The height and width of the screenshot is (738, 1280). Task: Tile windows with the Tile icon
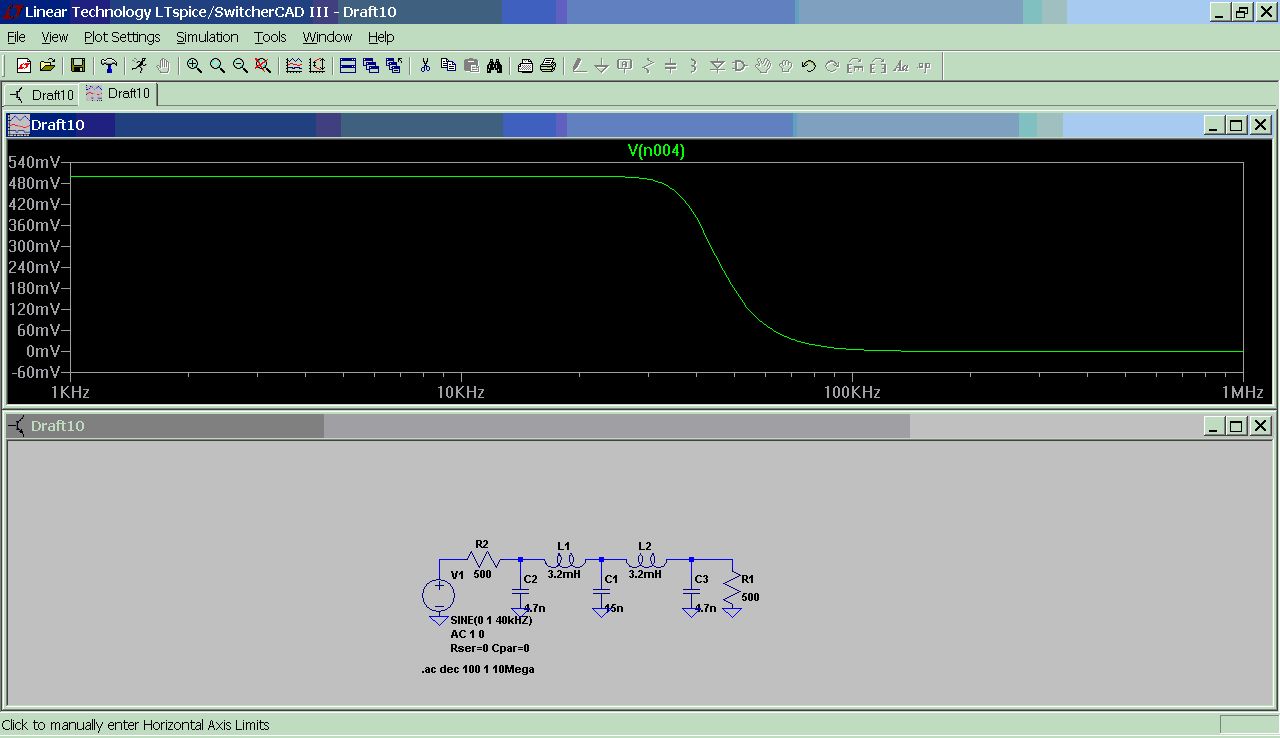pos(348,66)
